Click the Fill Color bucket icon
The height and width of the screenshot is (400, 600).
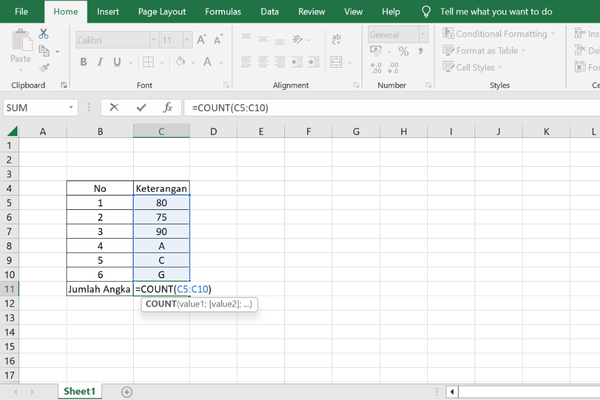coord(180,62)
